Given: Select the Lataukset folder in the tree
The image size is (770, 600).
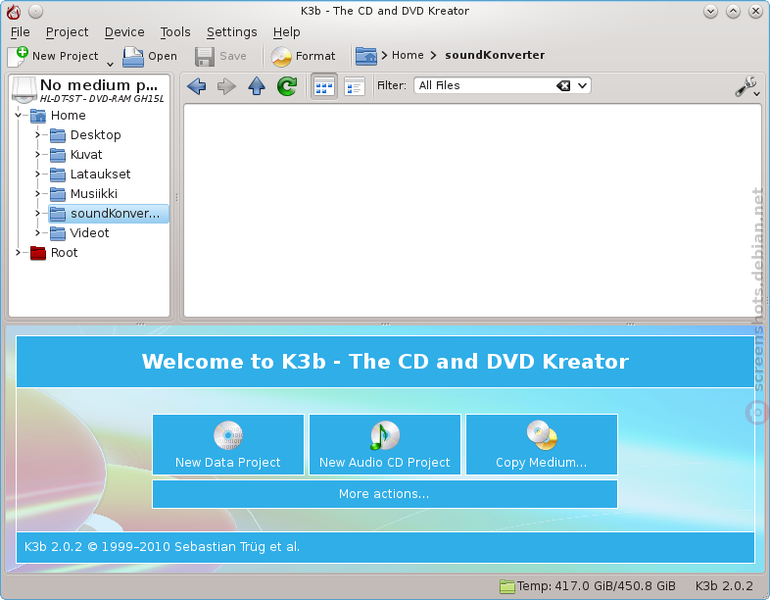Looking at the screenshot, I should pos(90,174).
